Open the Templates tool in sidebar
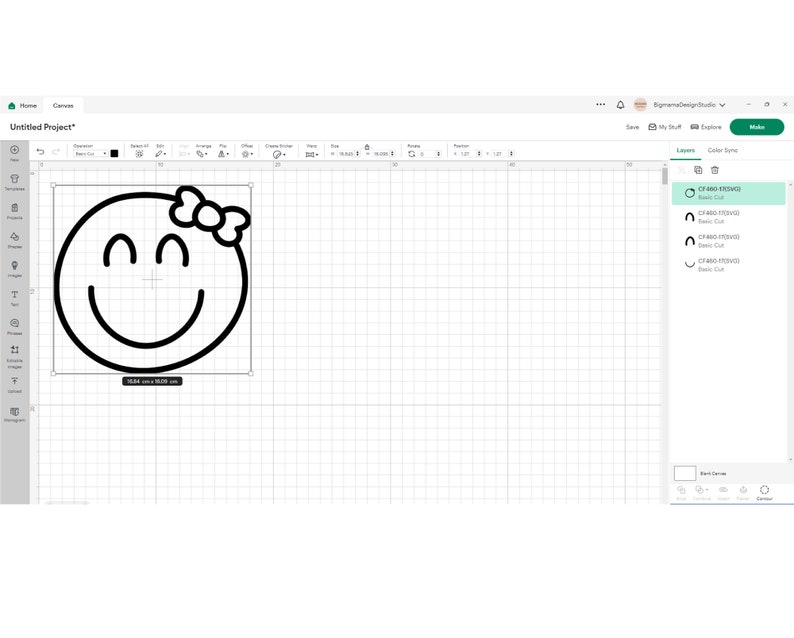794x638 pixels. (15, 182)
